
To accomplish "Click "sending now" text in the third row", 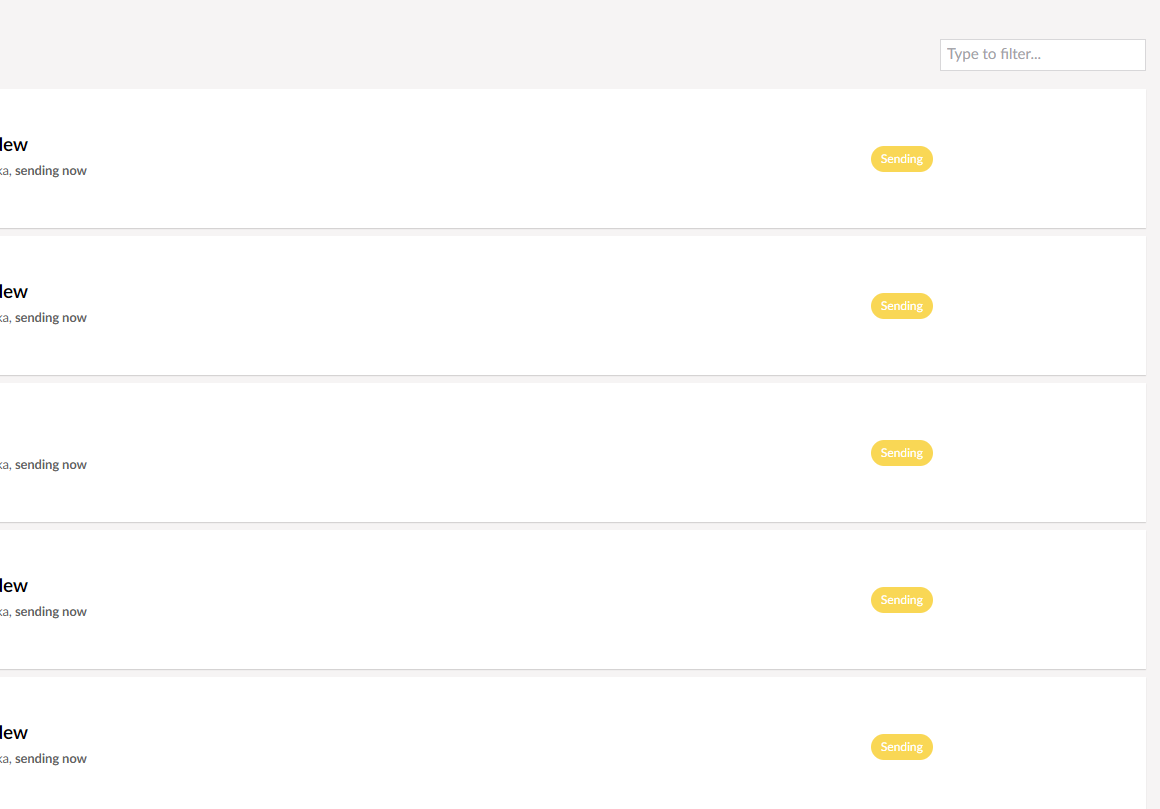I will click(51, 465).
